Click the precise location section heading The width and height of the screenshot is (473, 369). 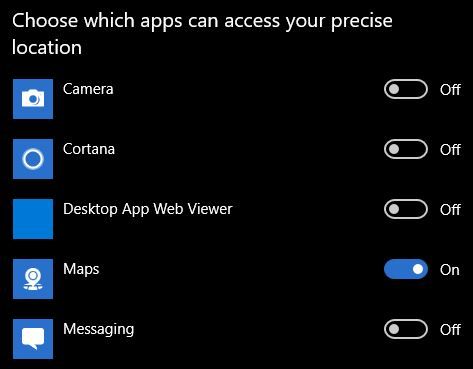tap(202, 34)
